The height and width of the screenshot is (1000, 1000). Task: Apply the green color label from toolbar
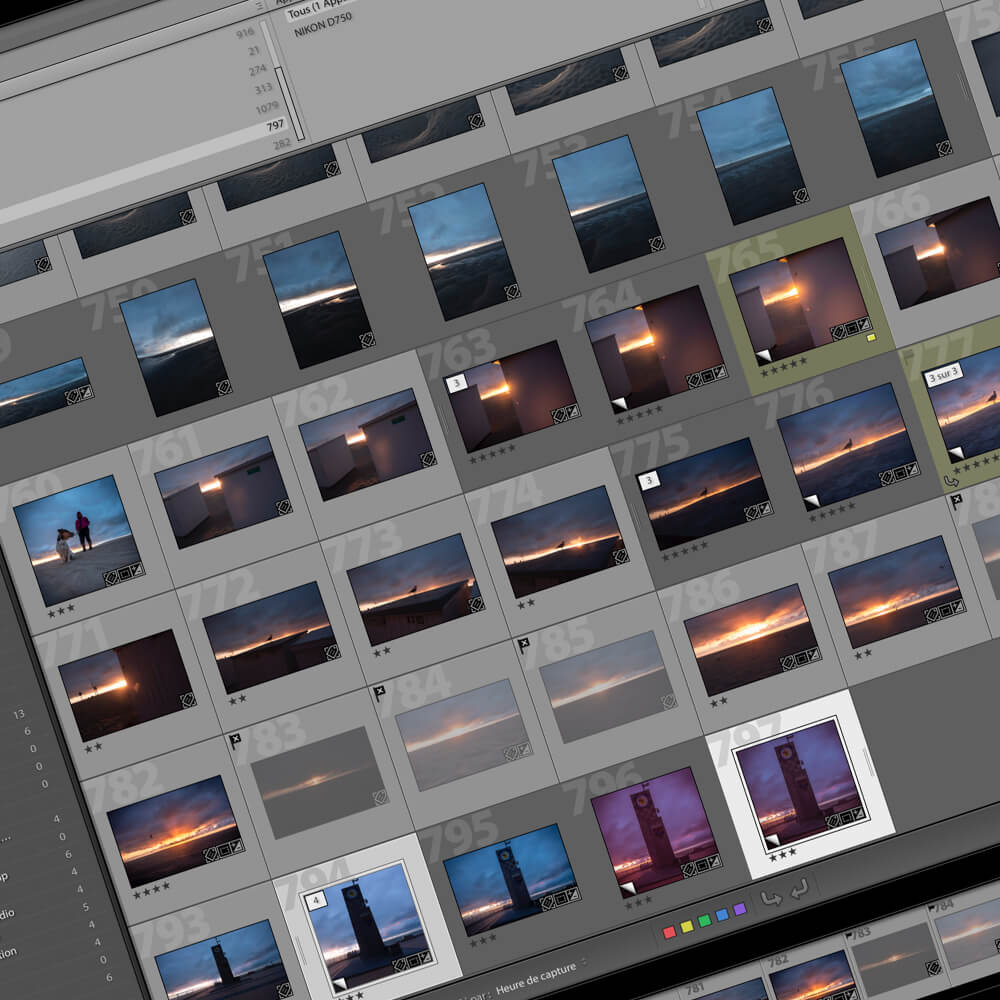[x=705, y=920]
